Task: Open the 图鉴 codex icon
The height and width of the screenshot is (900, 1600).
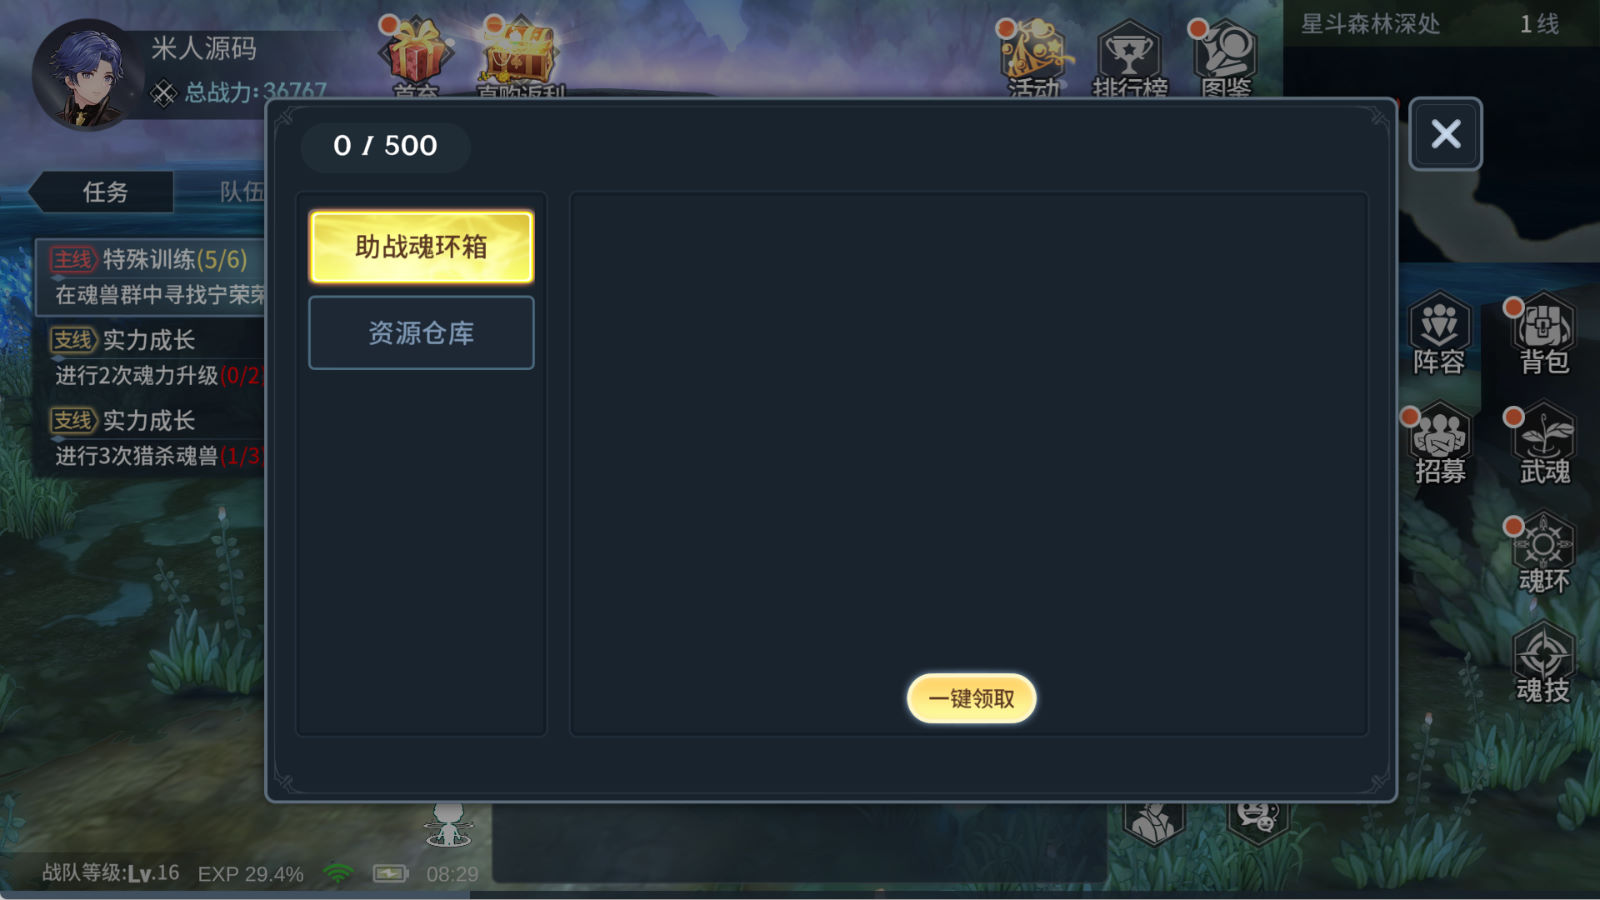Action: 1226,60
